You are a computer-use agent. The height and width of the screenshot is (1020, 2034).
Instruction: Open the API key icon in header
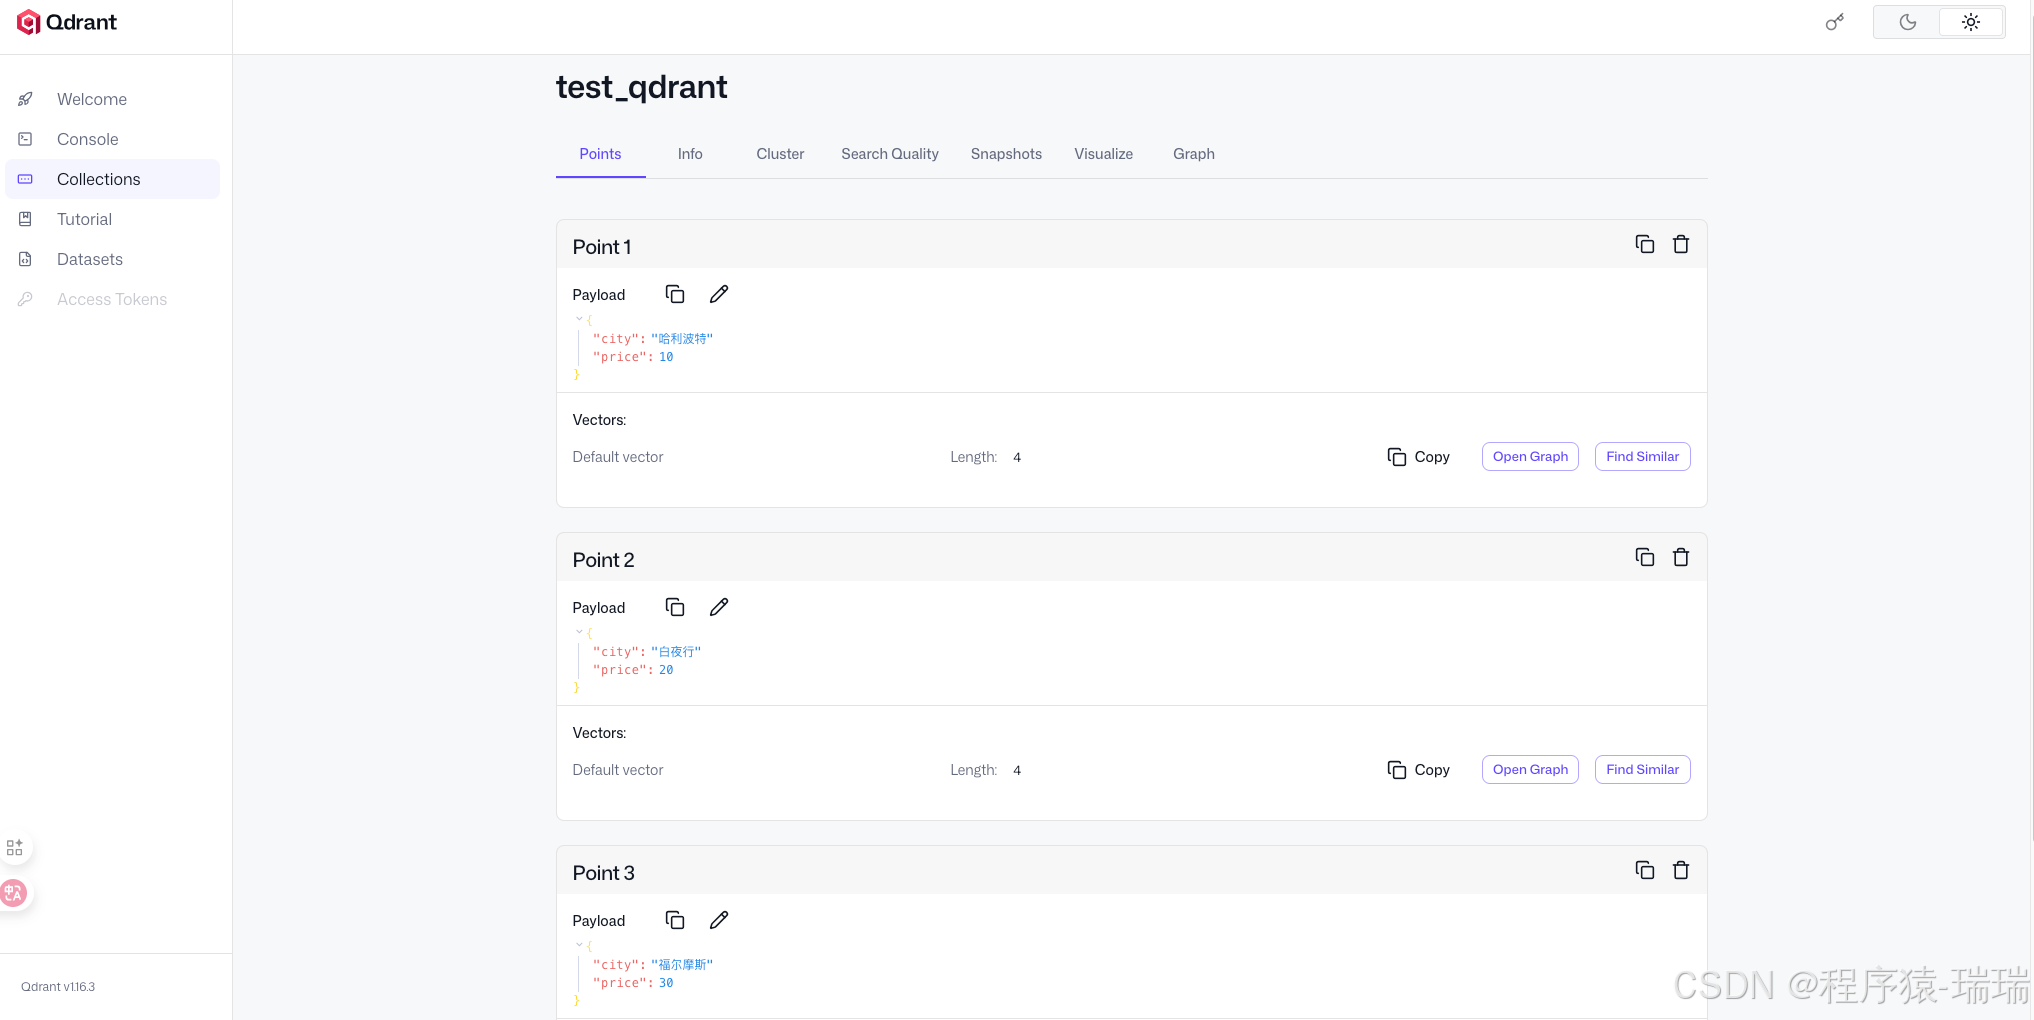1834,22
